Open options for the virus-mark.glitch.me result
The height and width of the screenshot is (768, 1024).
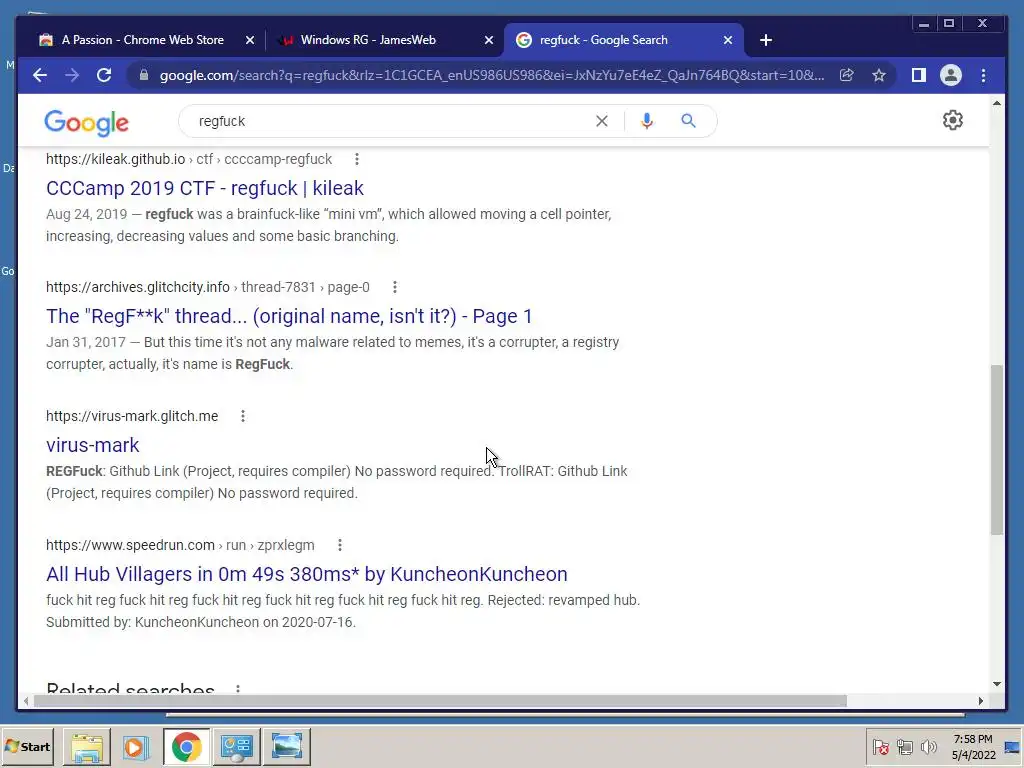coord(243,416)
